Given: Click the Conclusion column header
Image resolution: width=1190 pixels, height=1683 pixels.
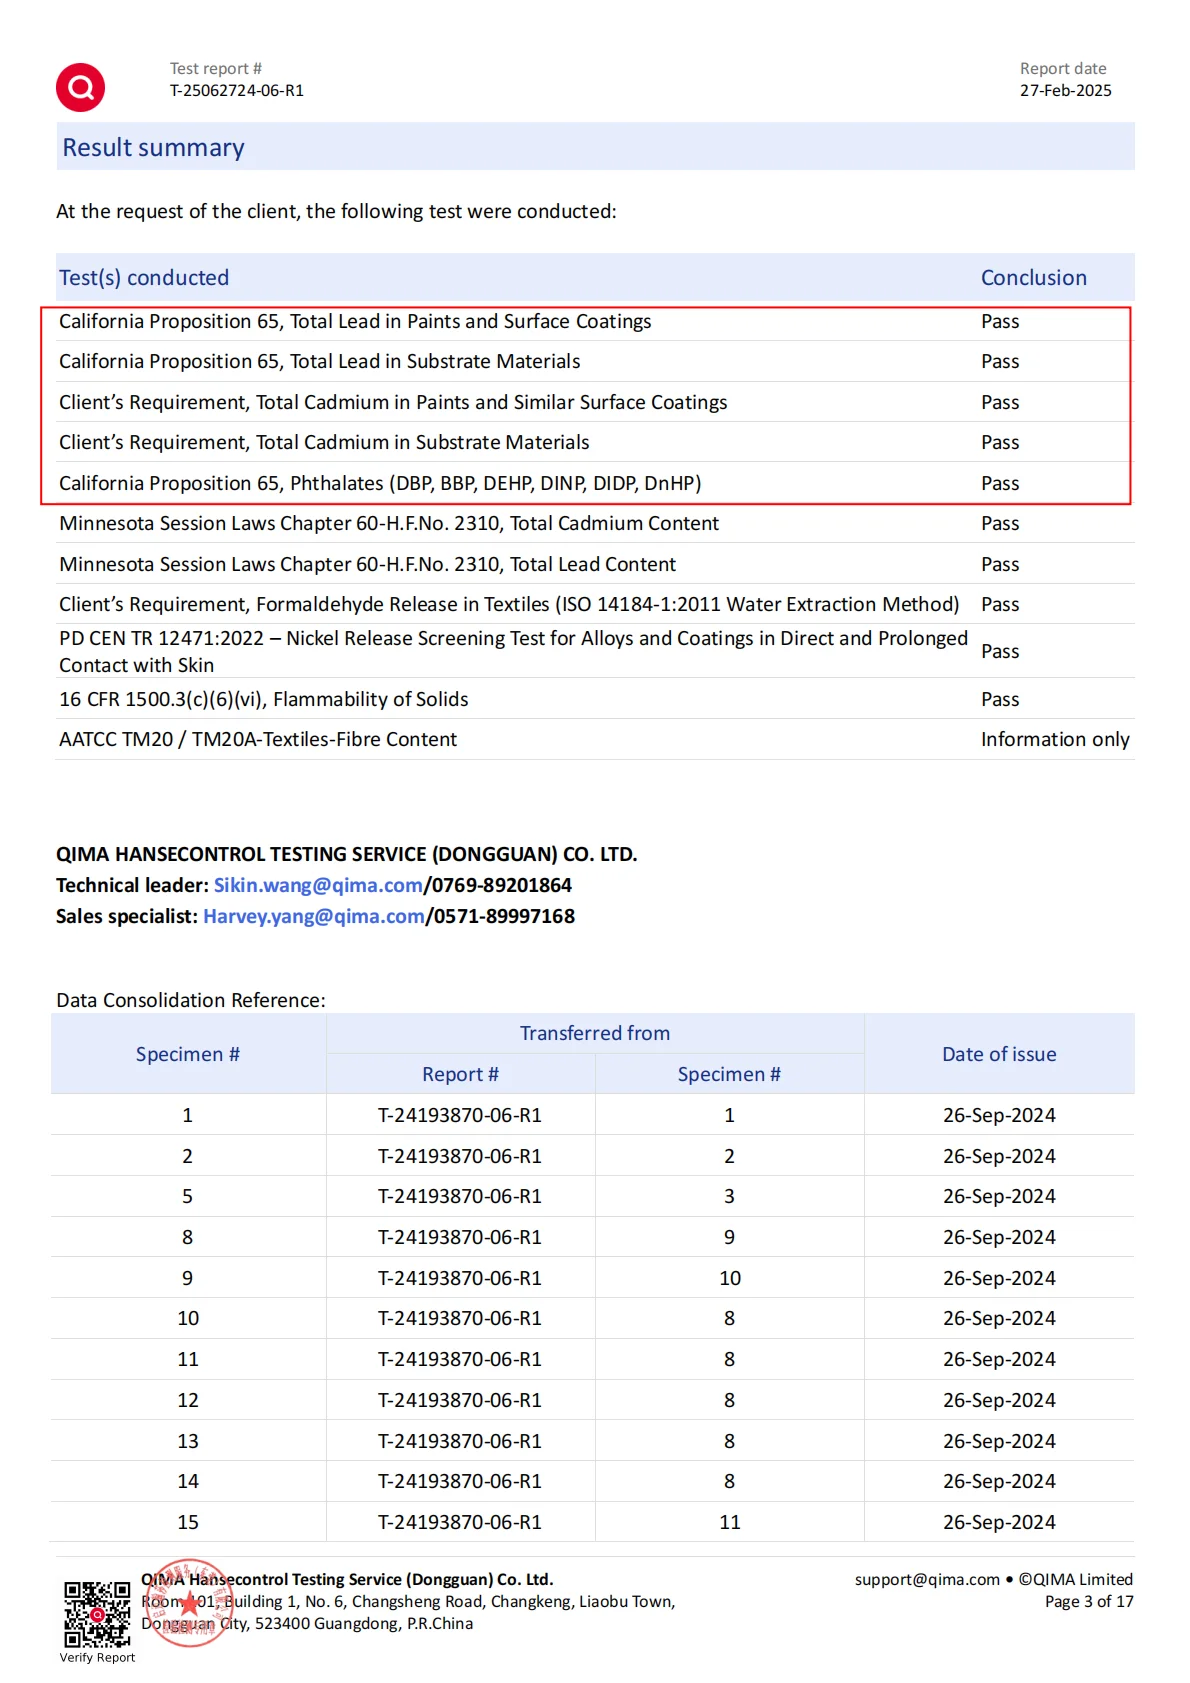Looking at the screenshot, I should click(x=1033, y=278).
